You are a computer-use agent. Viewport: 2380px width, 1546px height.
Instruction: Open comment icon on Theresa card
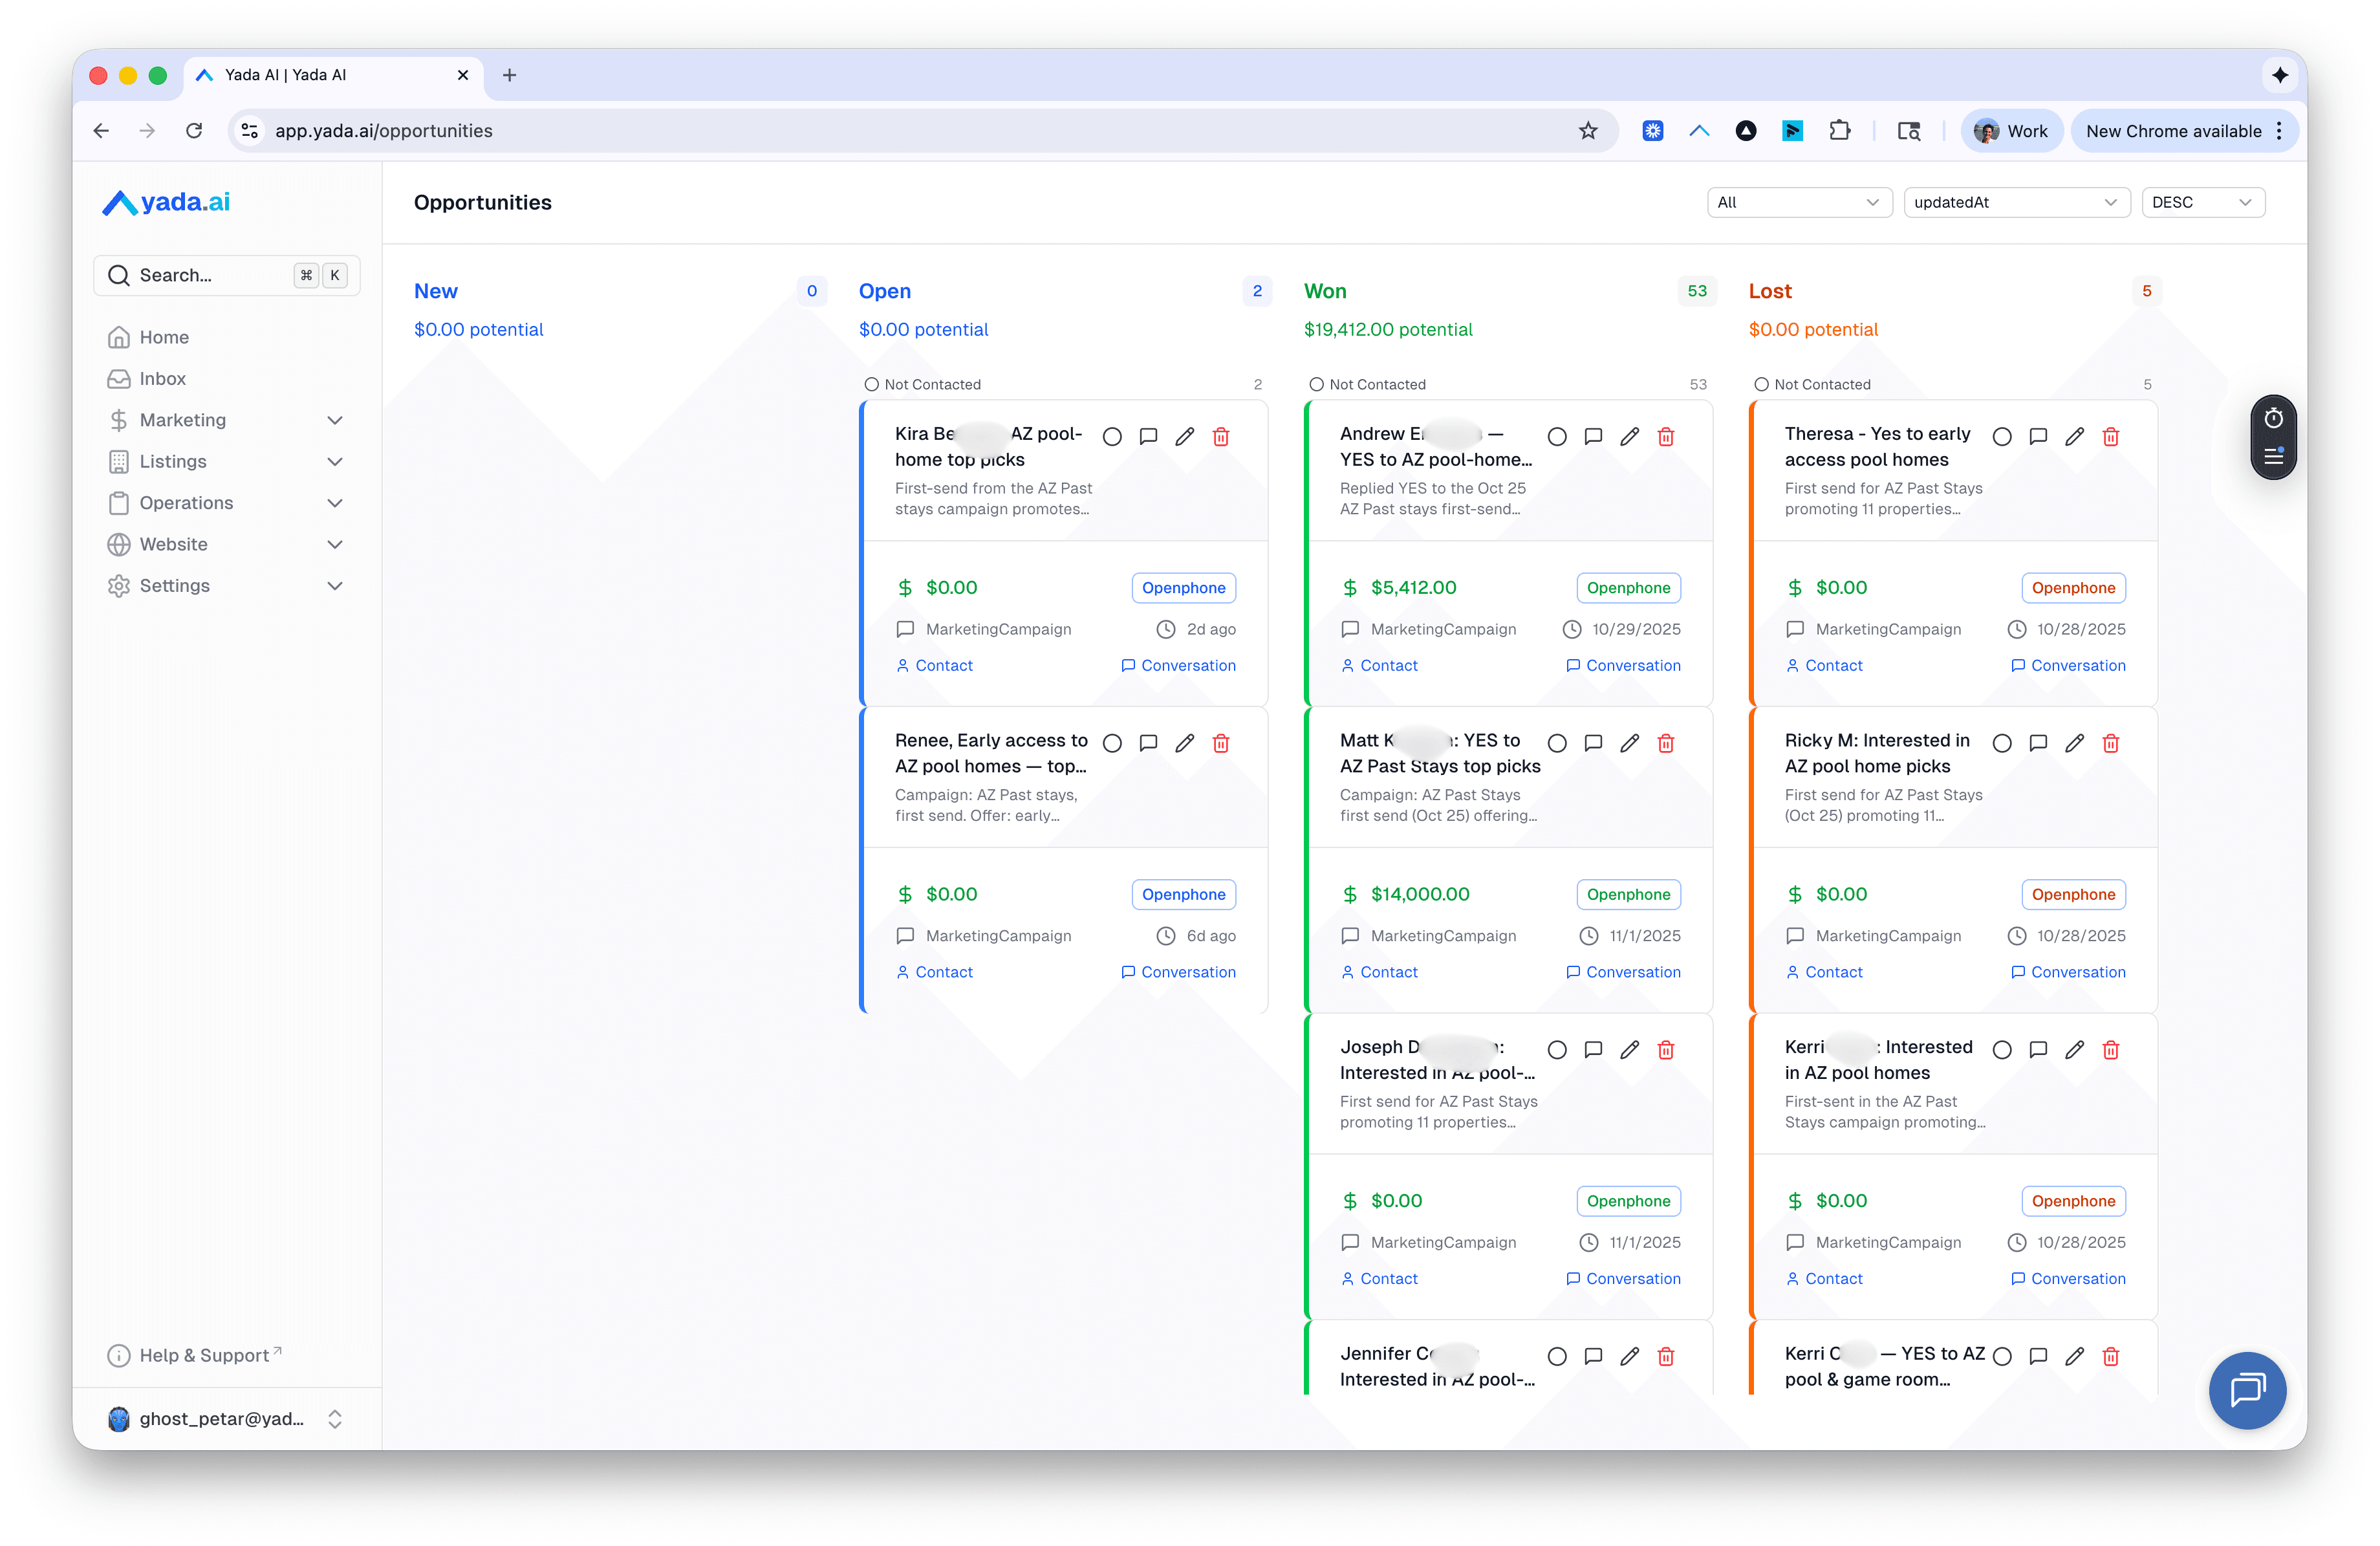[2038, 436]
